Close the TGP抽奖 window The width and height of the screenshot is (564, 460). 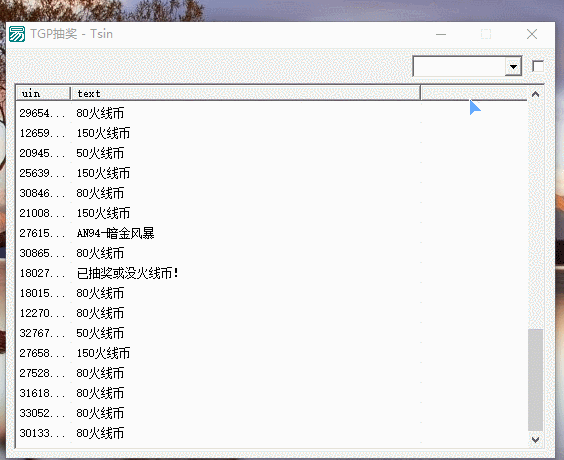(532, 35)
